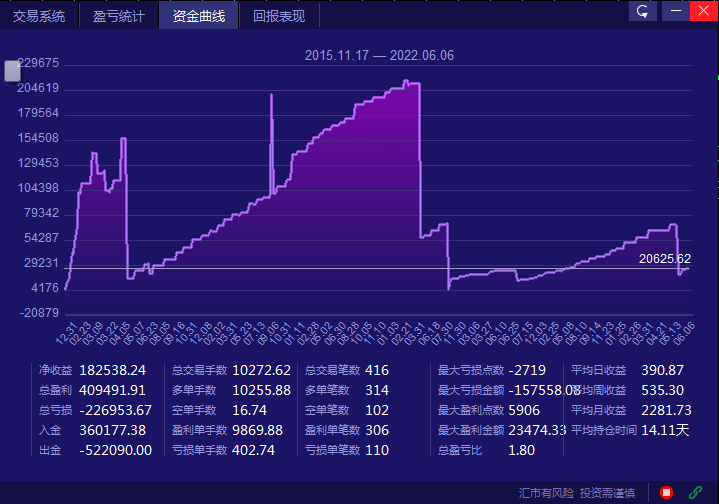The height and width of the screenshot is (504, 719).
Task: Click the 总盈利 value 409491.91
Action: click(x=112, y=390)
